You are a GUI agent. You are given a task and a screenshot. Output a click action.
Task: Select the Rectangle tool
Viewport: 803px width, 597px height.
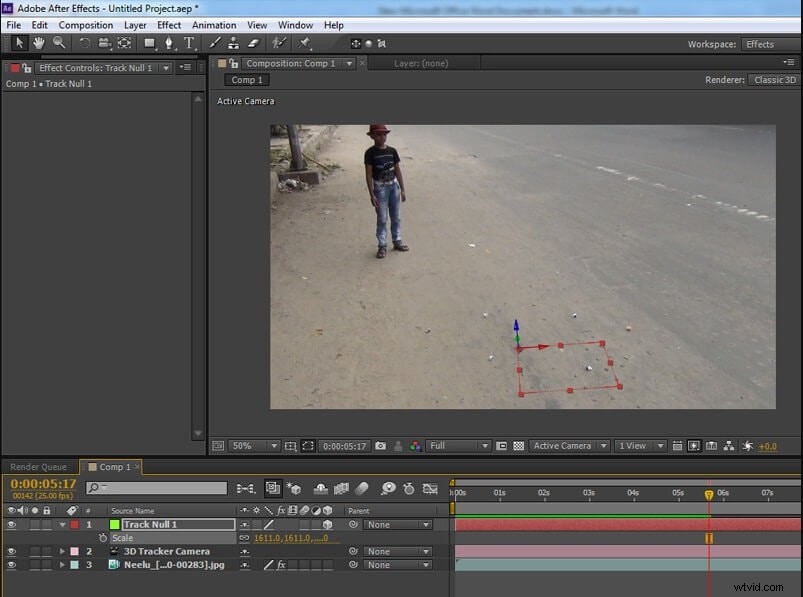pyautogui.click(x=150, y=43)
